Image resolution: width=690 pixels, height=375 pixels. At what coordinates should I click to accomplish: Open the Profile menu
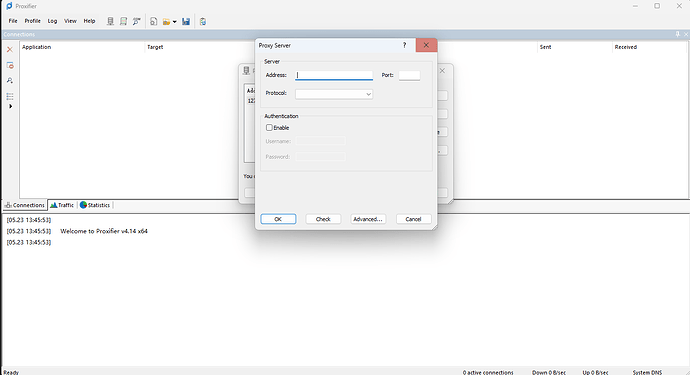pos(33,21)
